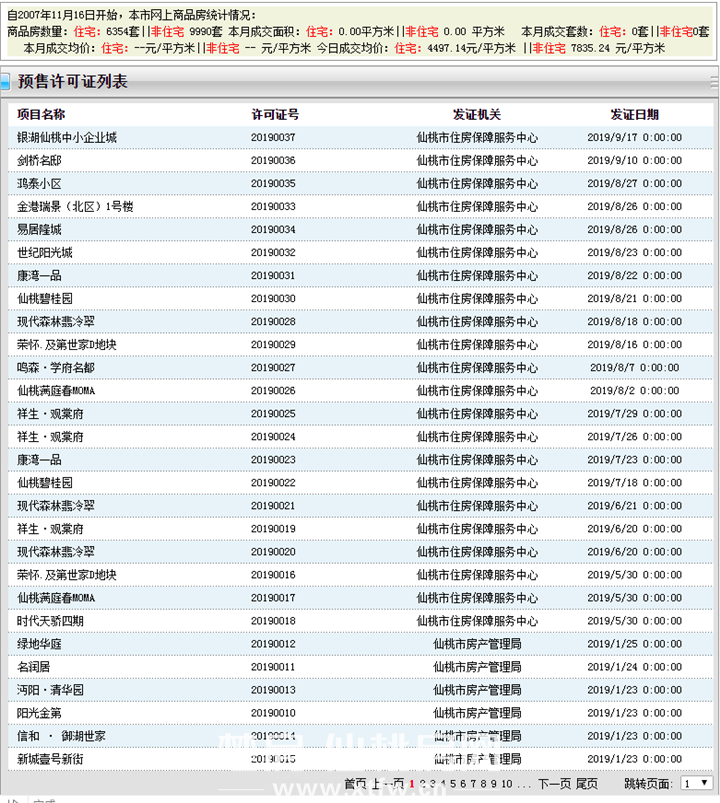Open project 鸿泰小区
Screen dimensions: 720x803
[39, 183]
